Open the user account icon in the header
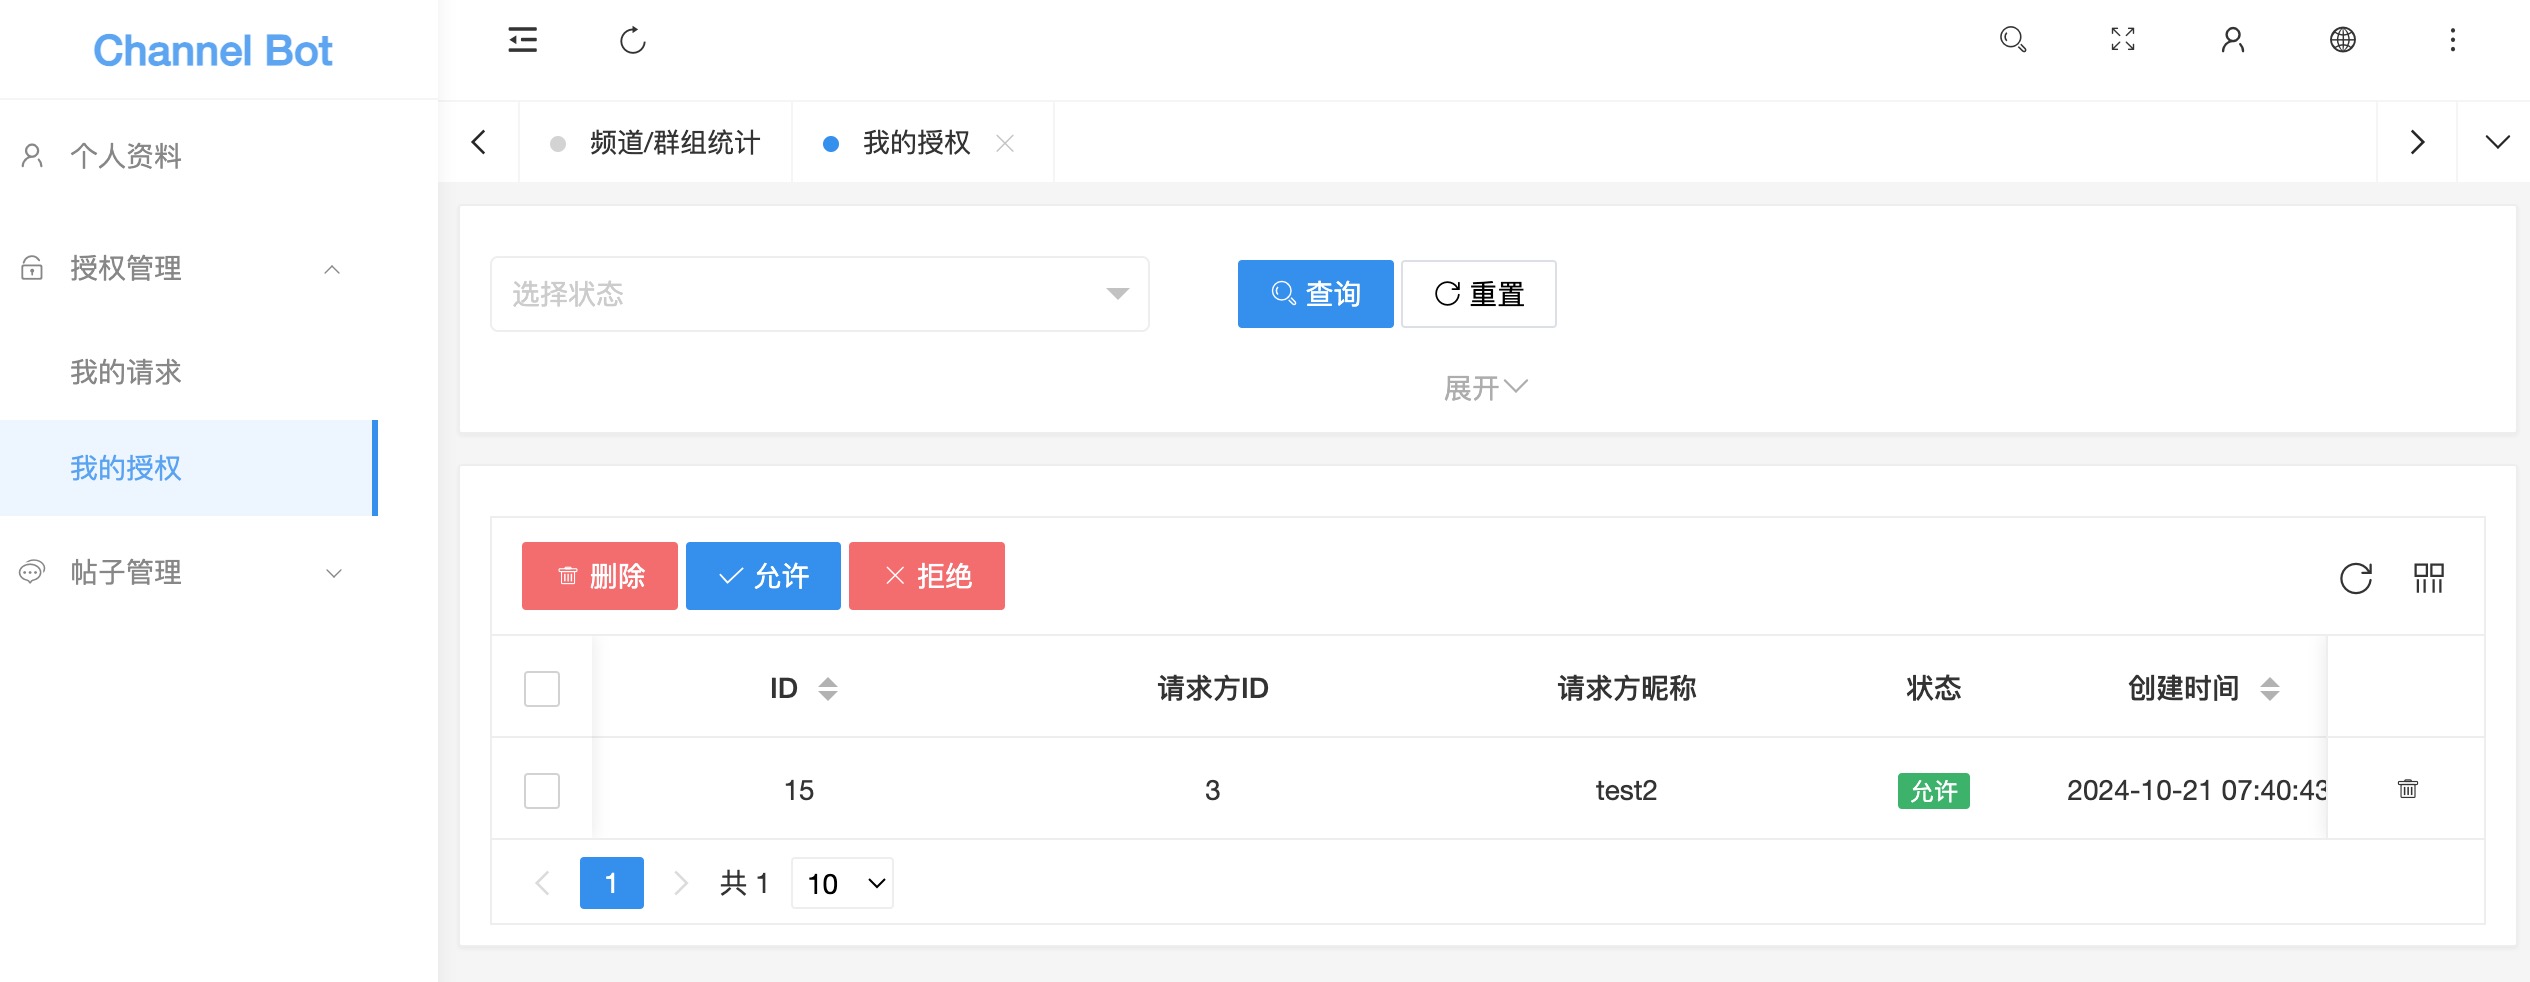Image resolution: width=2530 pixels, height=982 pixels. pos(2232,40)
